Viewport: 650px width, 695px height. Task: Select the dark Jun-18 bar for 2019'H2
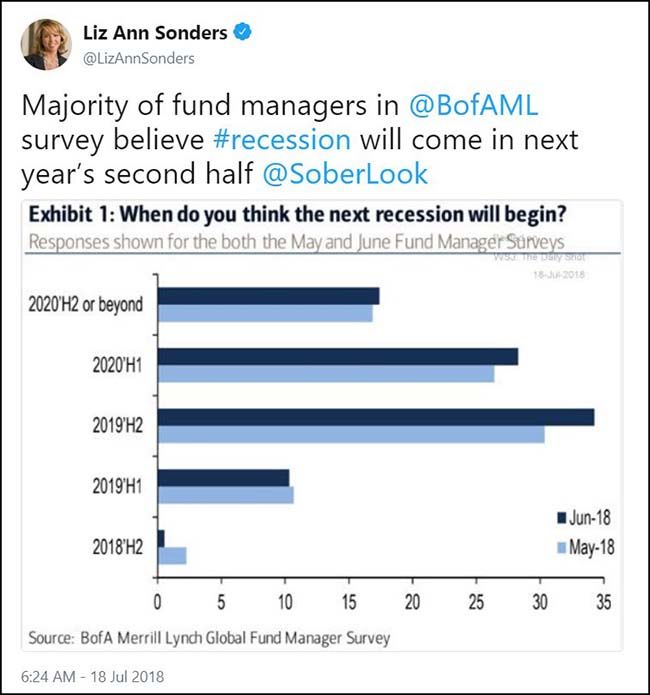376,417
